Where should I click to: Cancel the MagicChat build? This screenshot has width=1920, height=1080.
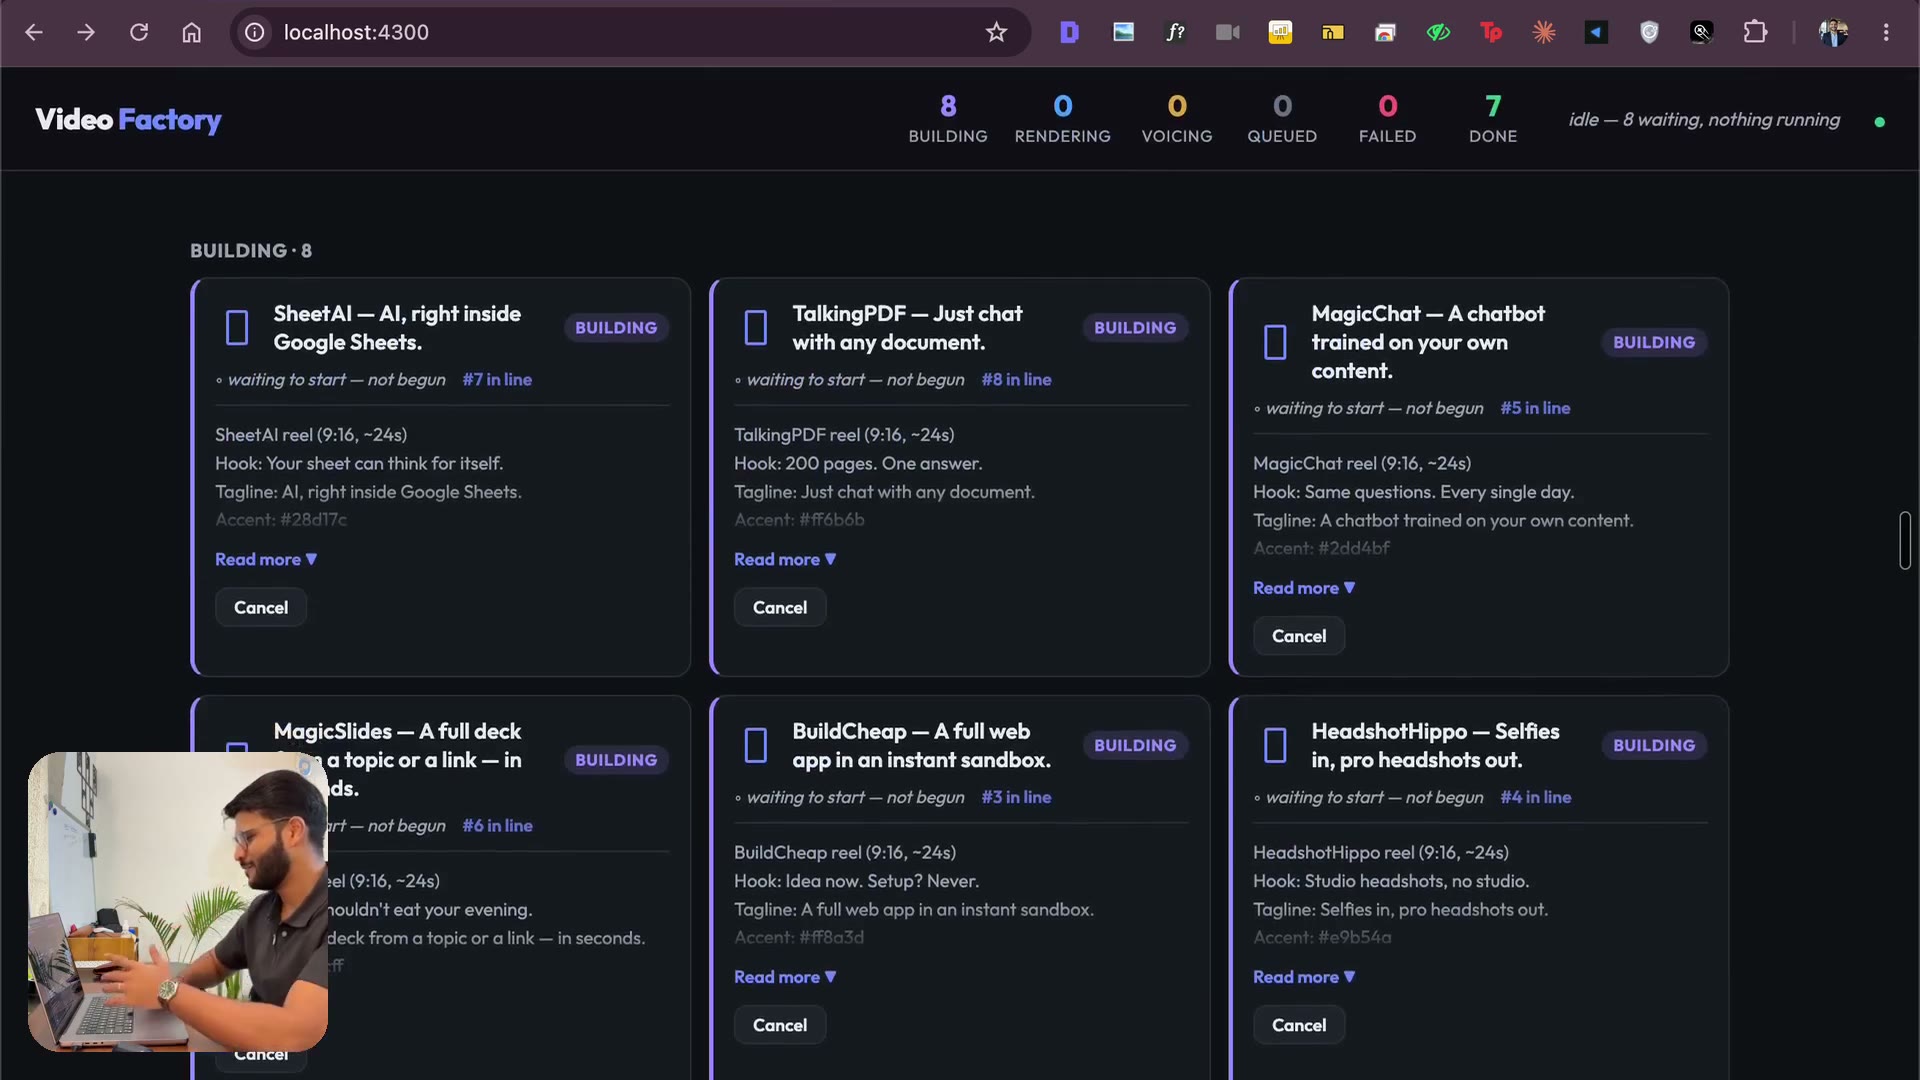pos(1299,636)
